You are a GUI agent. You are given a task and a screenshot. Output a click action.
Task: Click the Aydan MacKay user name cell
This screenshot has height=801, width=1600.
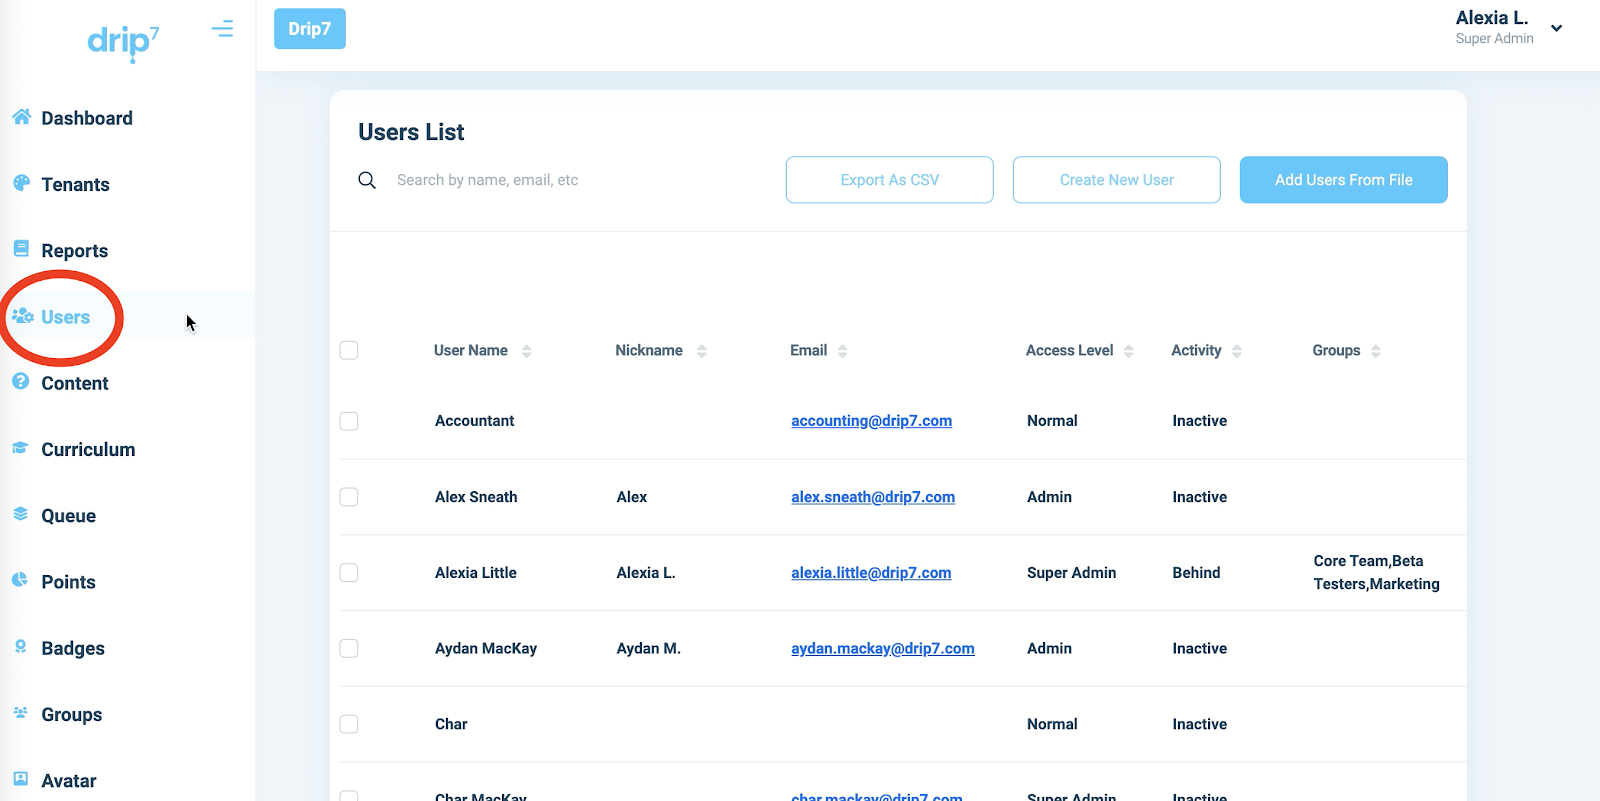486,648
